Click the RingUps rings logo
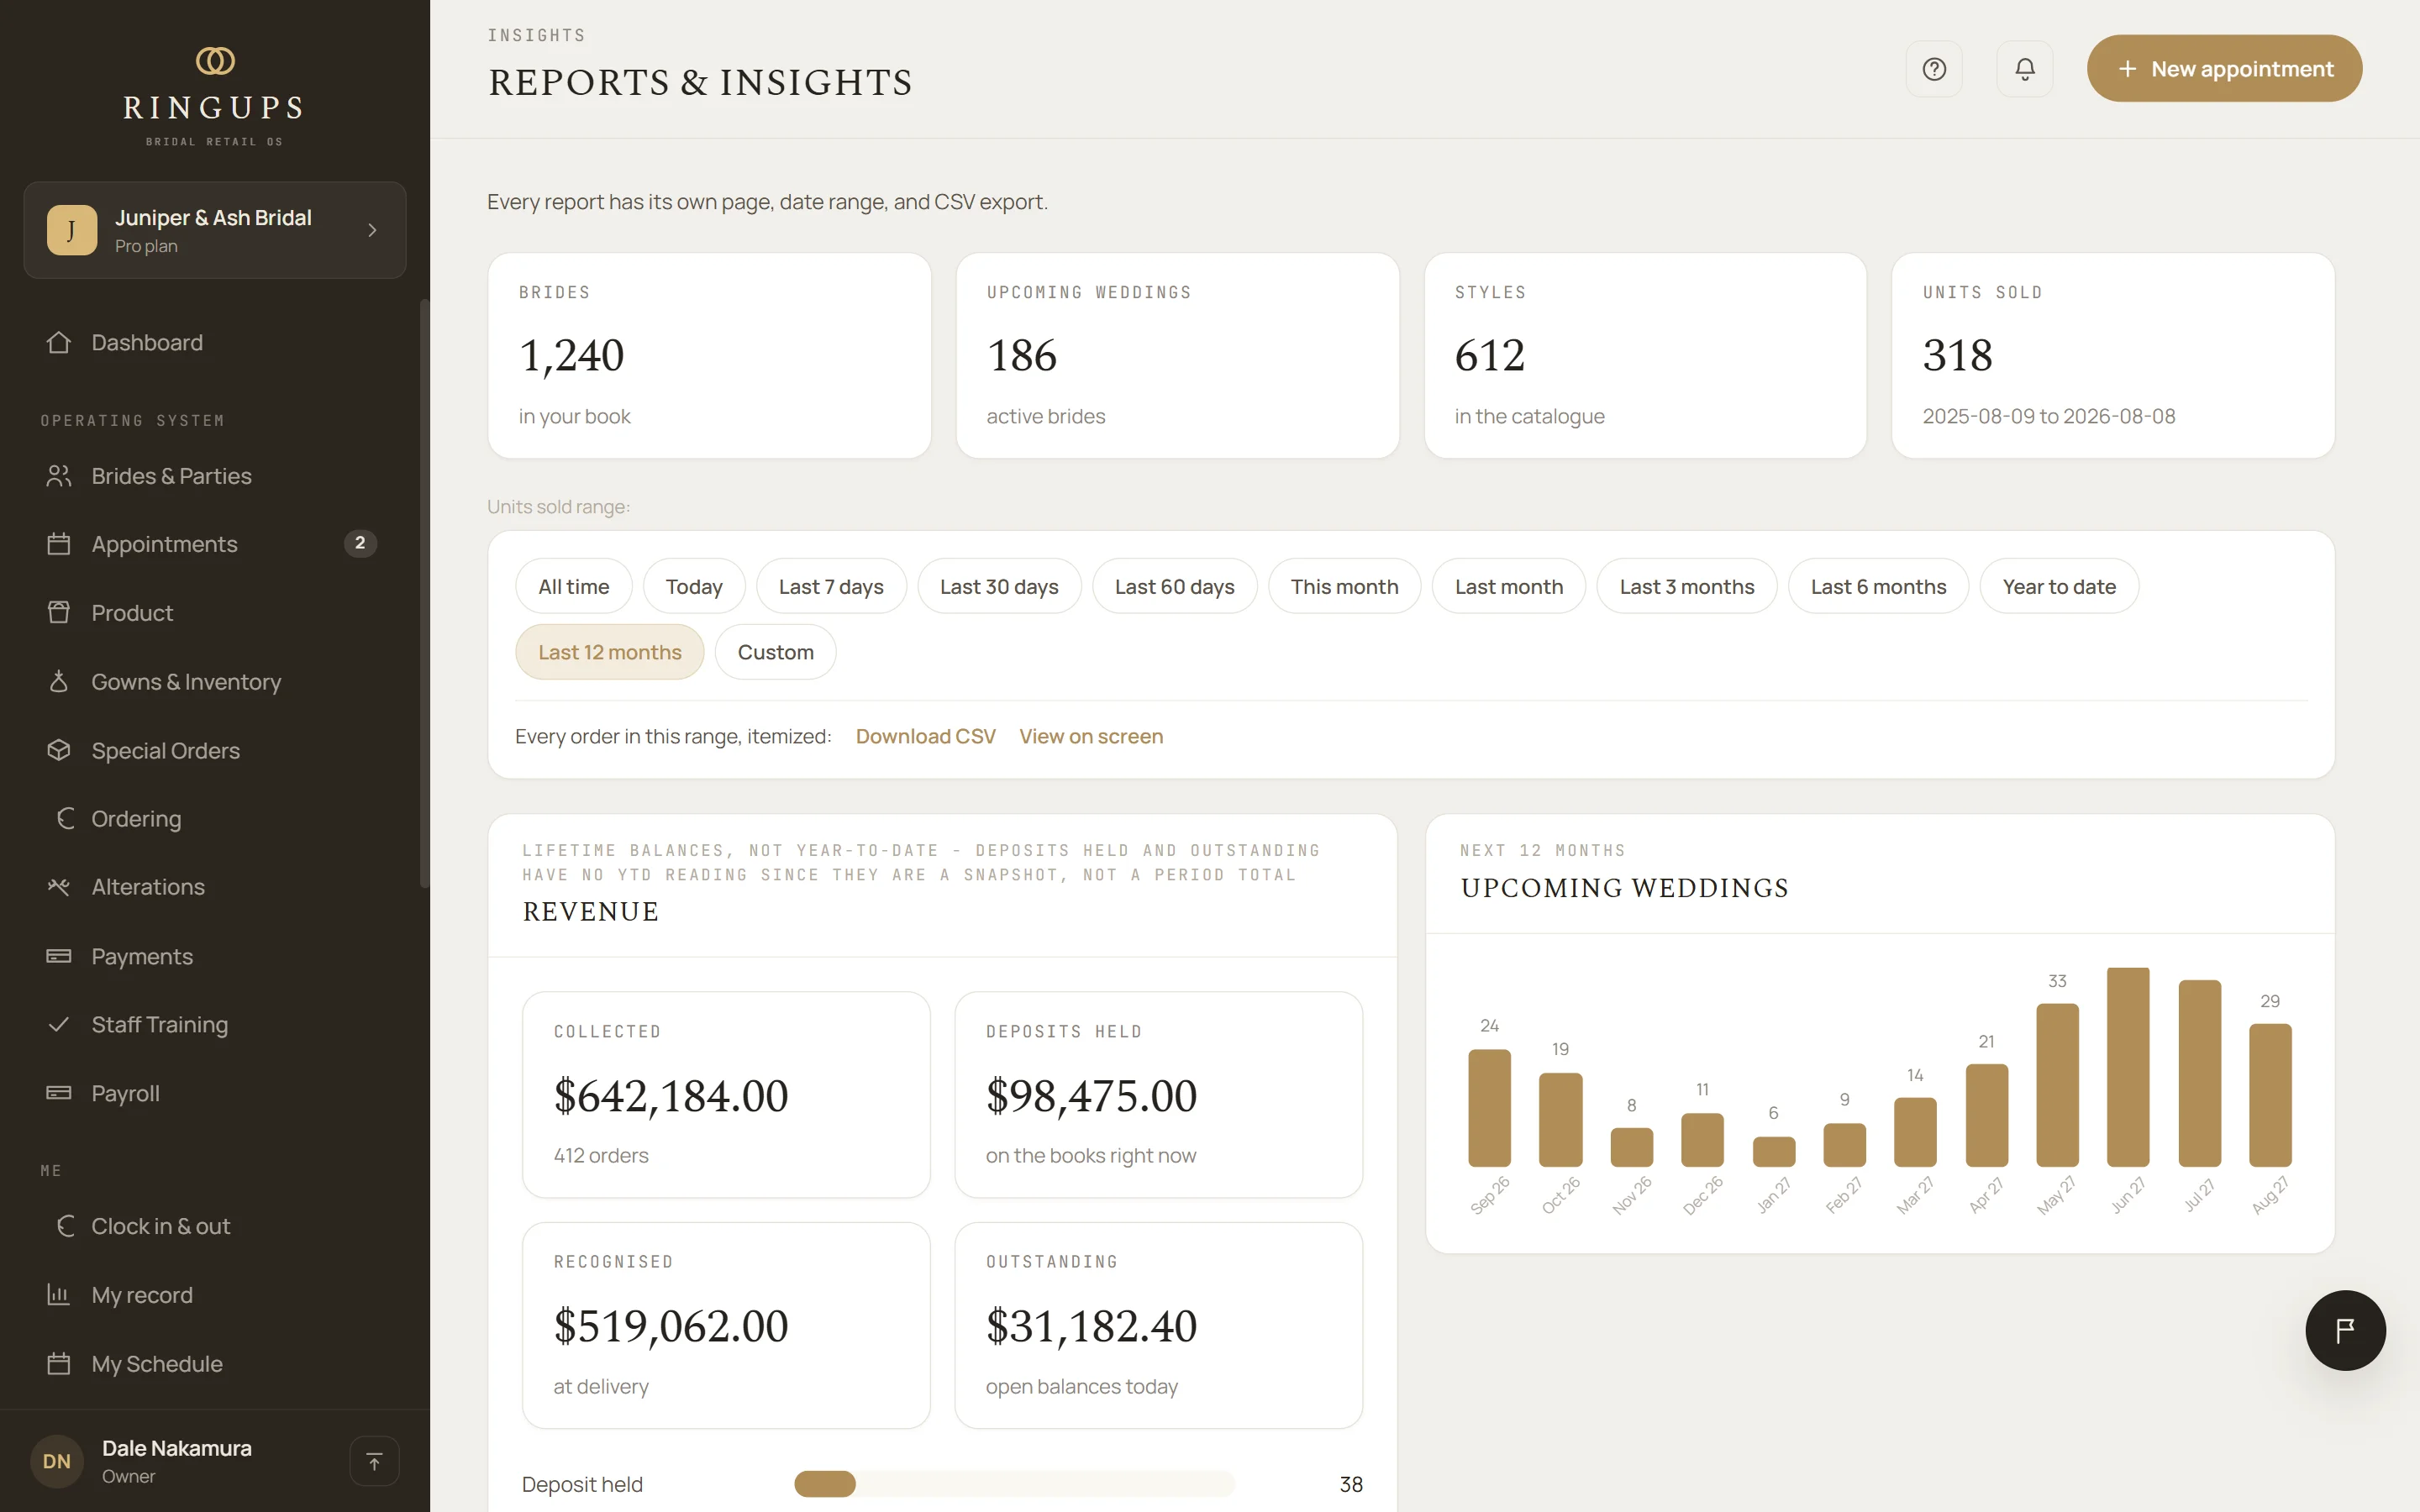This screenshot has width=2420, height=1512. pos(215,61)
